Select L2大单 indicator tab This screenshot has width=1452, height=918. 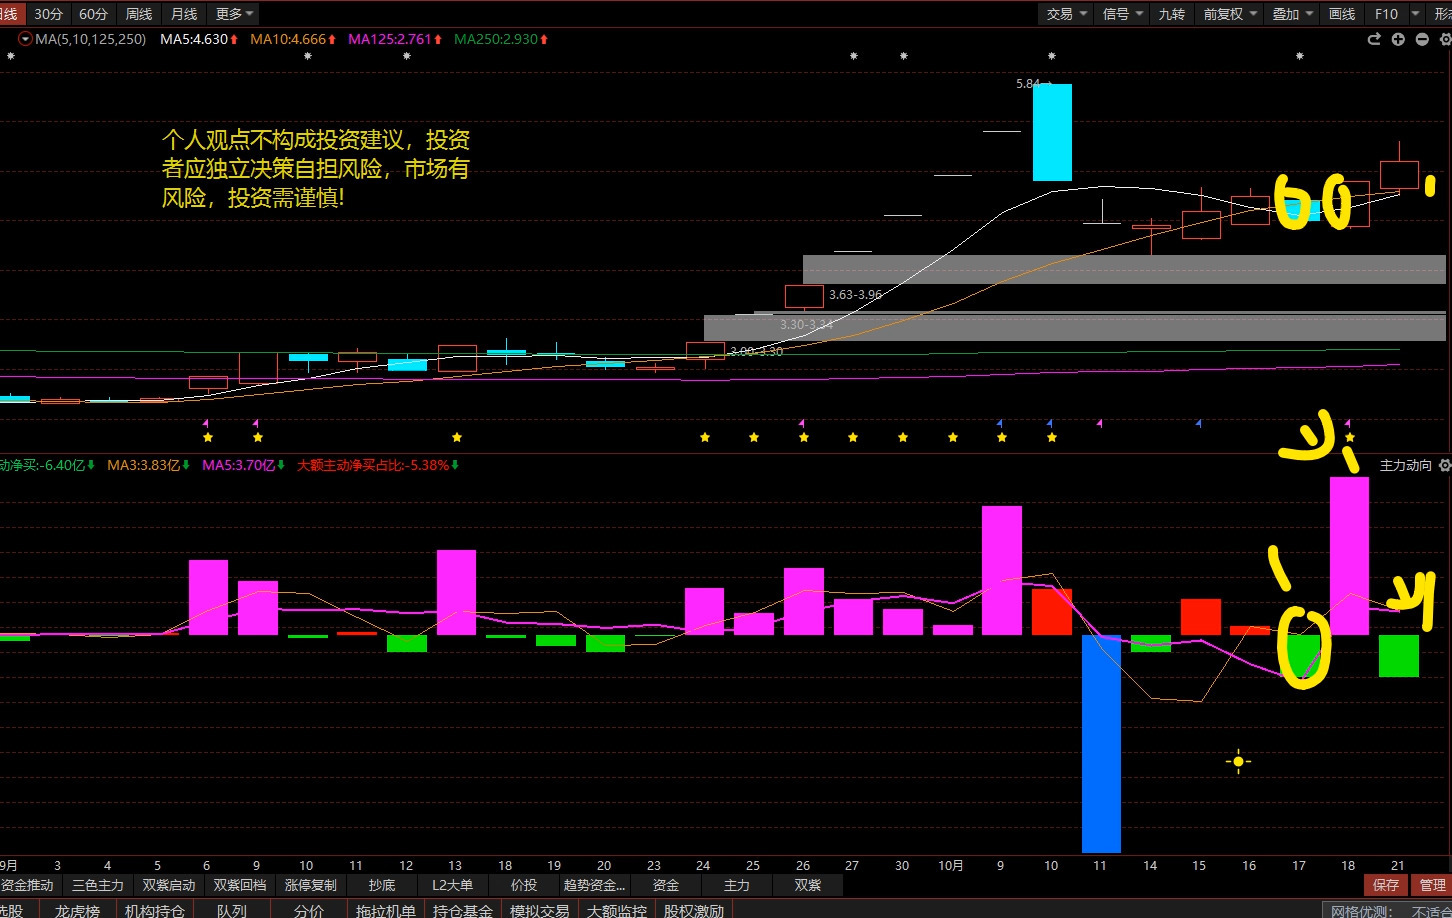453,885
